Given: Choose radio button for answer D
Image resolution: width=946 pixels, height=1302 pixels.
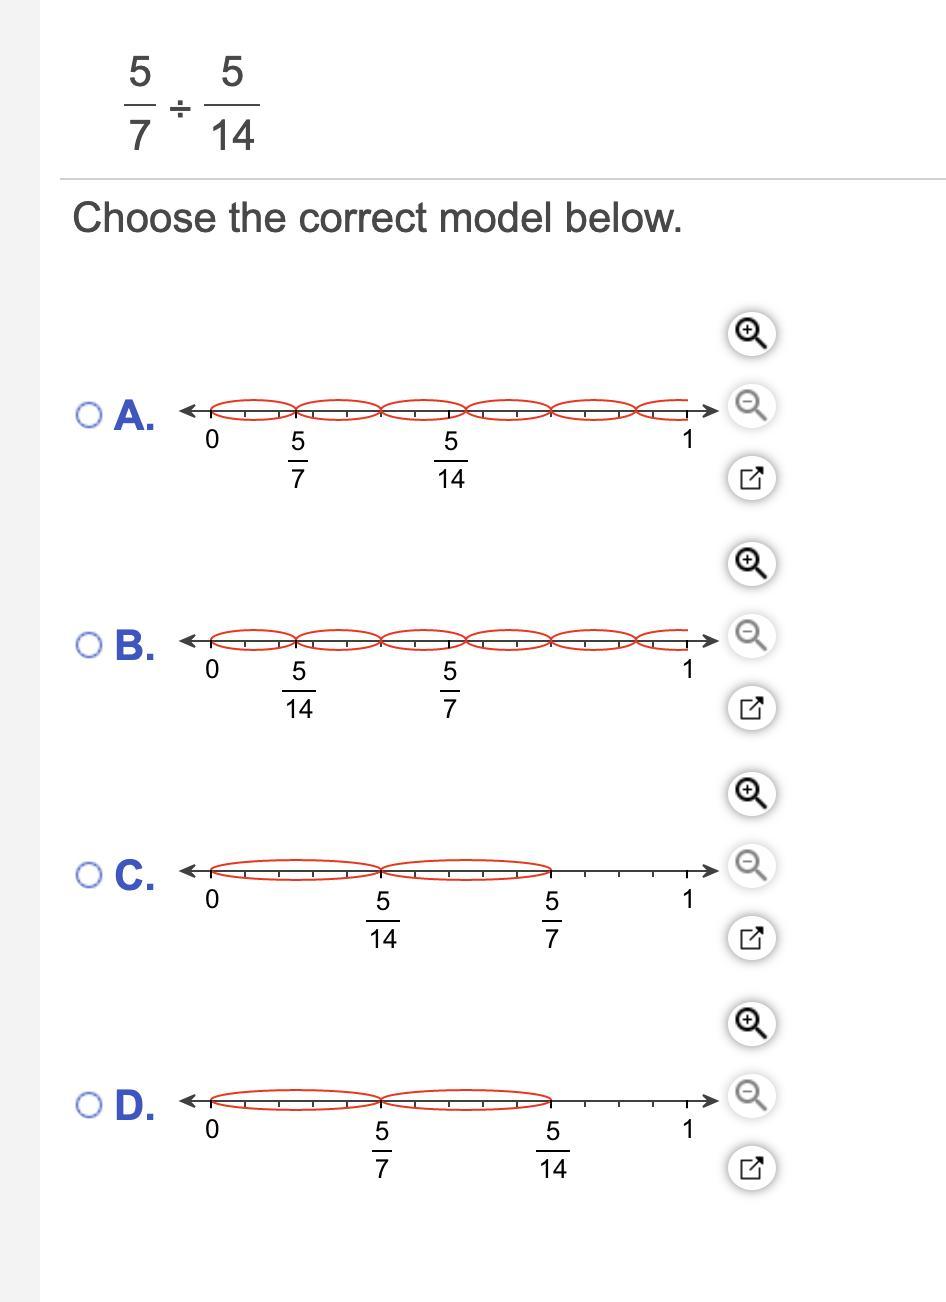Looking at the screenshot, I should coord(88,1105).
